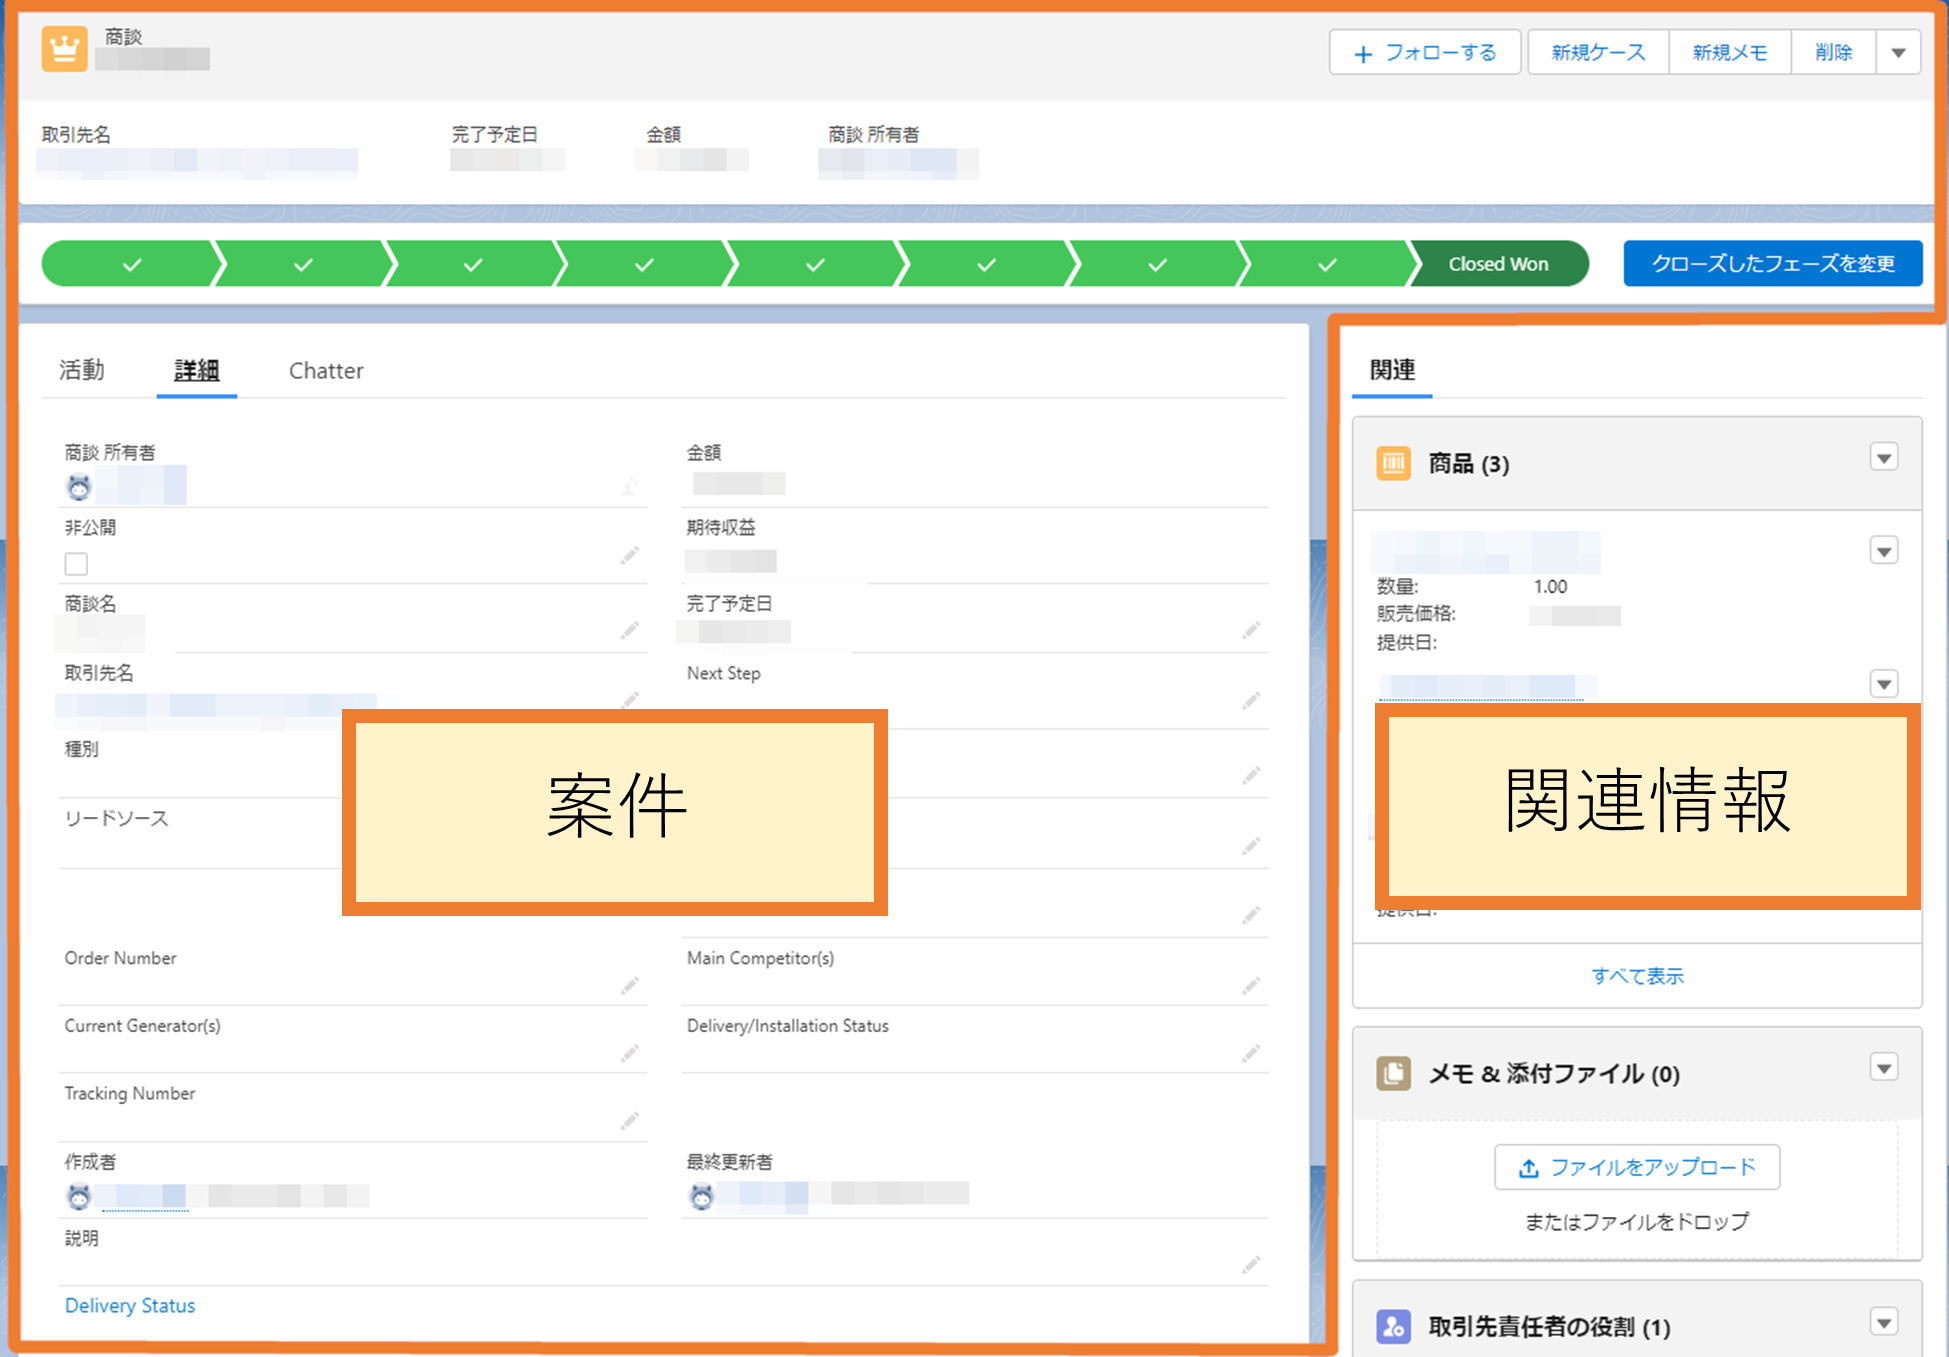
Task: Click the 取引先責任者の役割 panel icon
Action: (x=1393, y=1327)
